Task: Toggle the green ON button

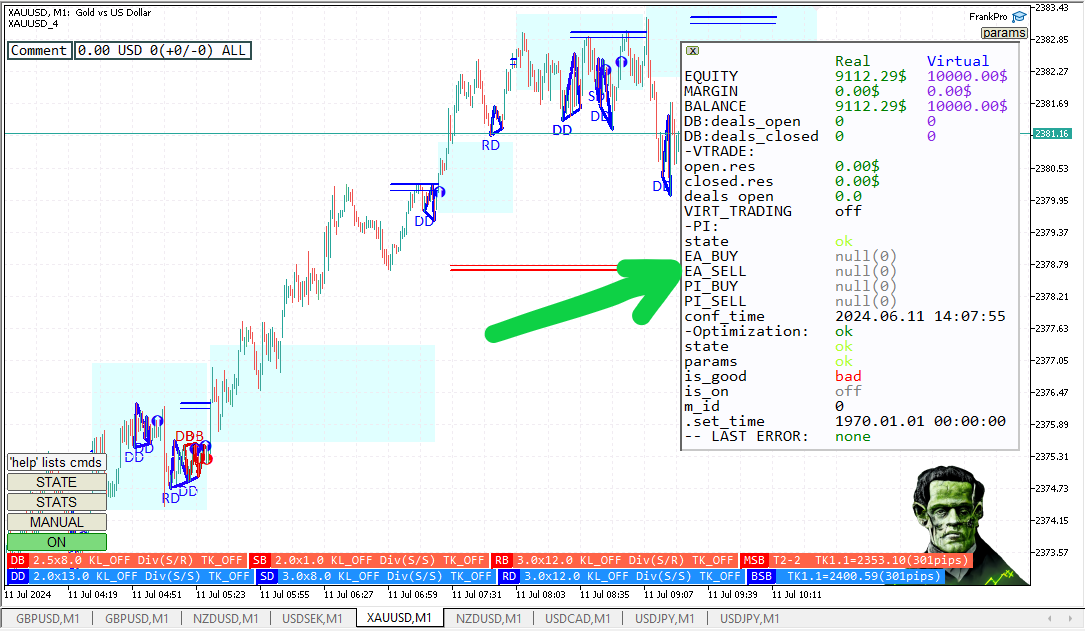Action: 56,542
